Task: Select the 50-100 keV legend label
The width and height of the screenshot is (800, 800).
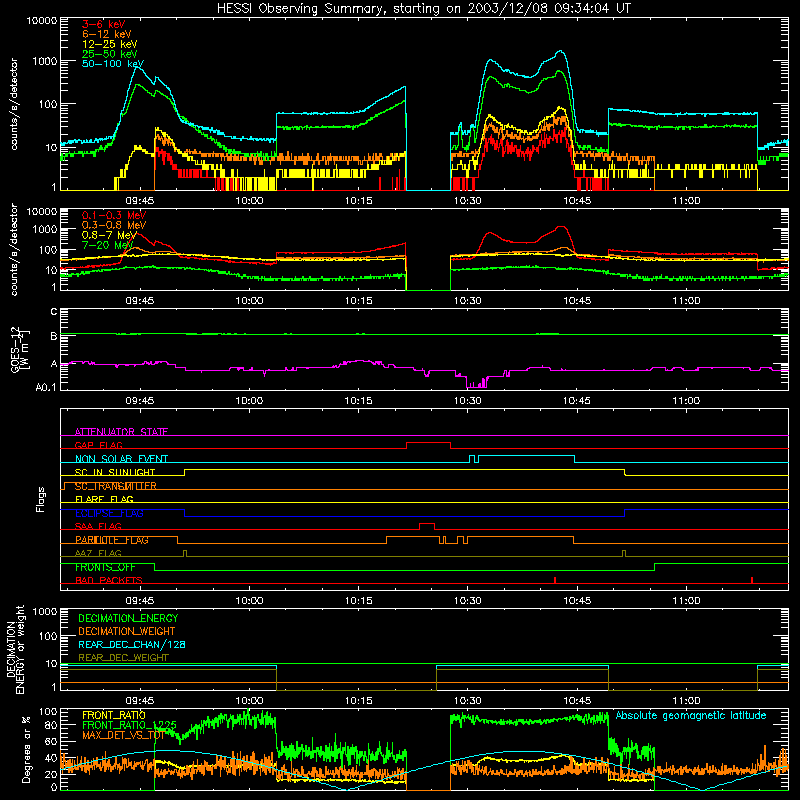Action: [113, 64]
